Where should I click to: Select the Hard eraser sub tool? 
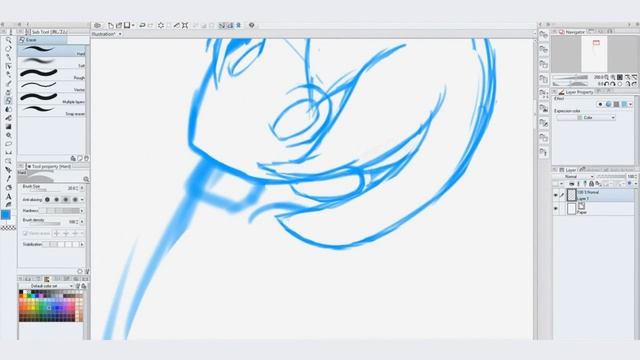[x=51, y=51]
